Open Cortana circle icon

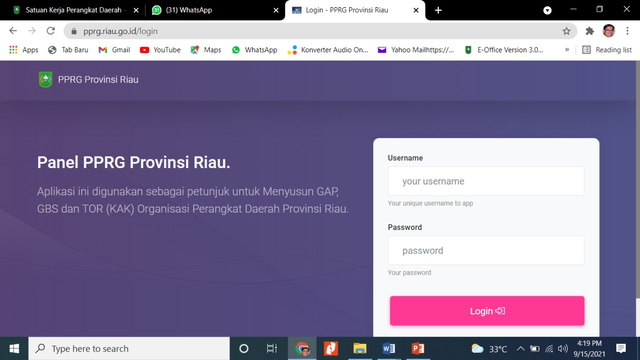(244, 349)
